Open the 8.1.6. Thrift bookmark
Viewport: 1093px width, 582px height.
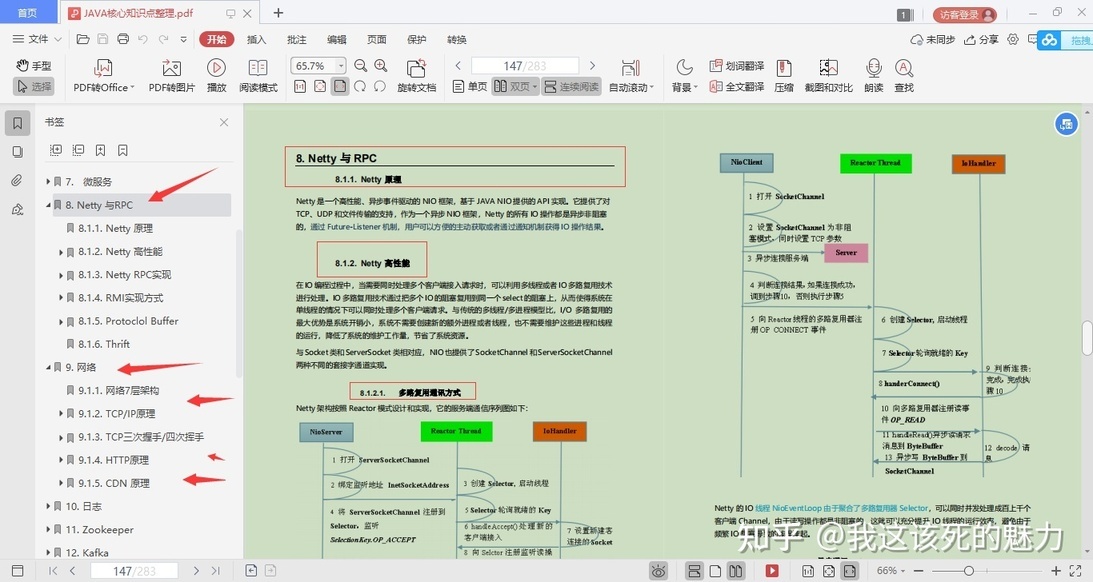(x=104, y=344)
